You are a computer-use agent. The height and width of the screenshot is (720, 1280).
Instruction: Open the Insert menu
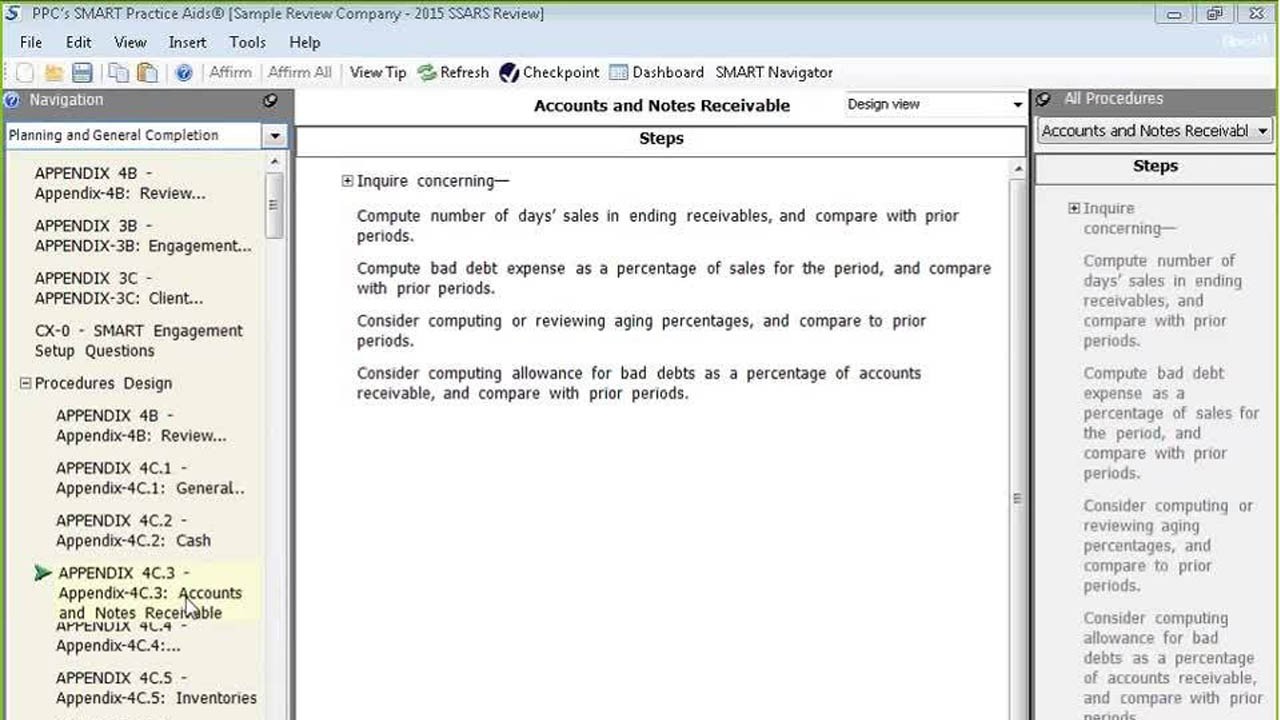(x=187, y=42)
